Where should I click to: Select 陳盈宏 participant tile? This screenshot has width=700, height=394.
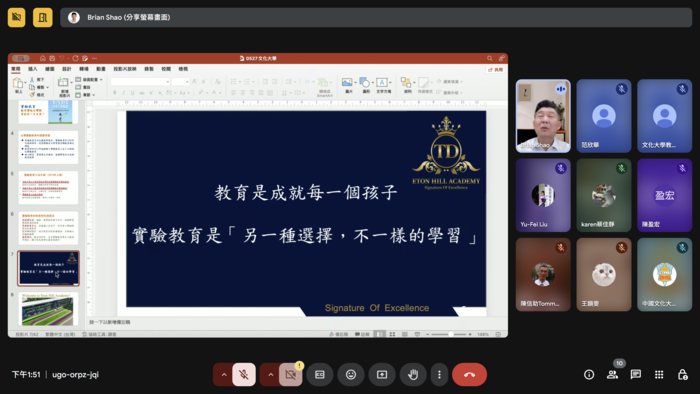(664, 195)
